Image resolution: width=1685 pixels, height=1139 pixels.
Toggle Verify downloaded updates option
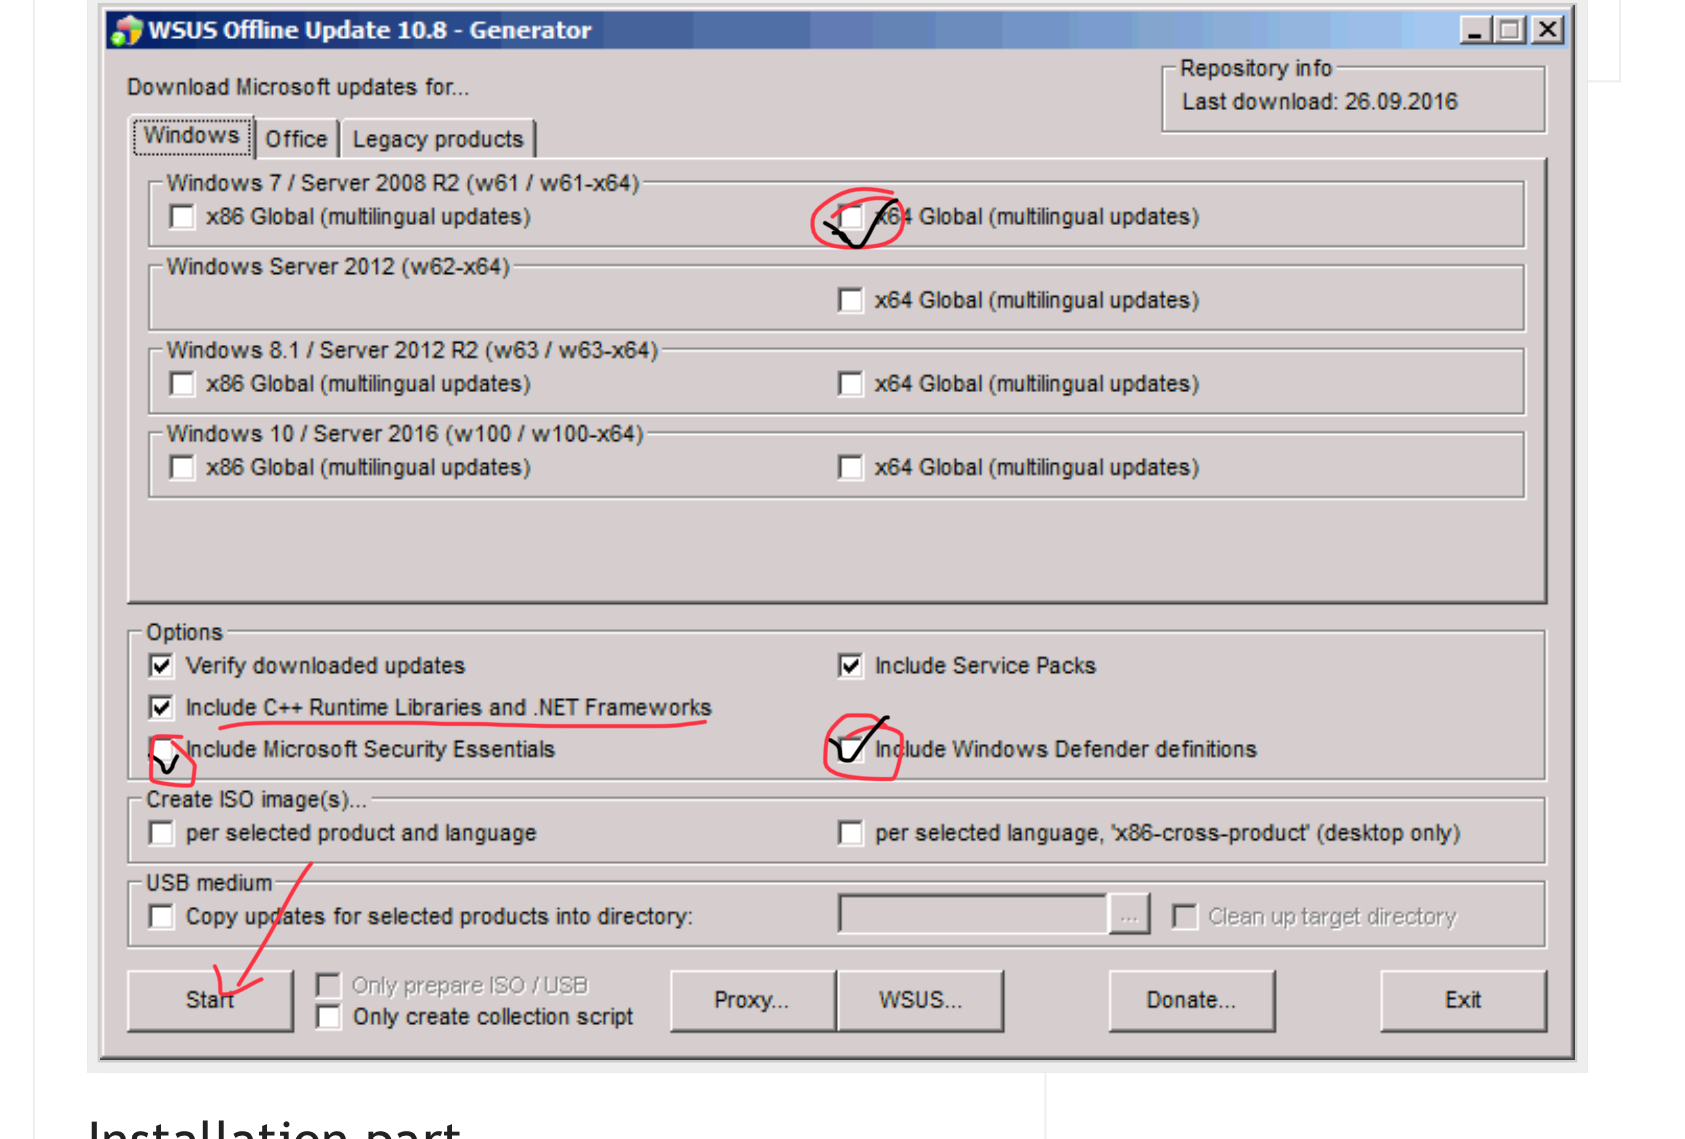point(161,666)
